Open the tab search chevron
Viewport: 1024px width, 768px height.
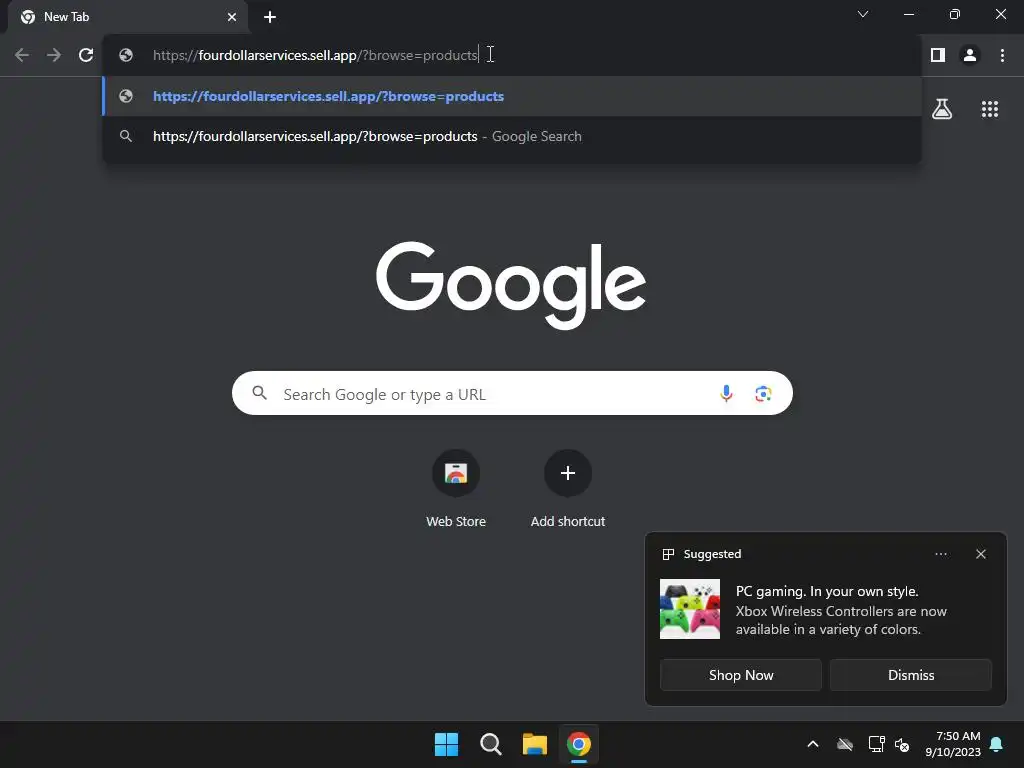[863, 14]
